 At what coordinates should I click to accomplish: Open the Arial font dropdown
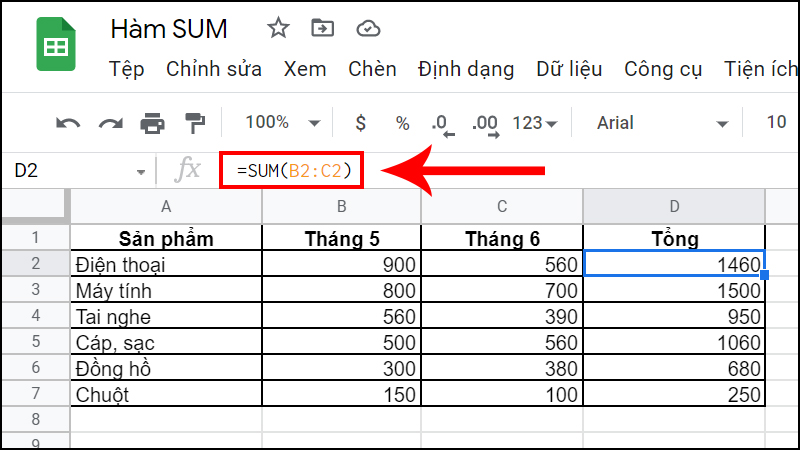662,123
